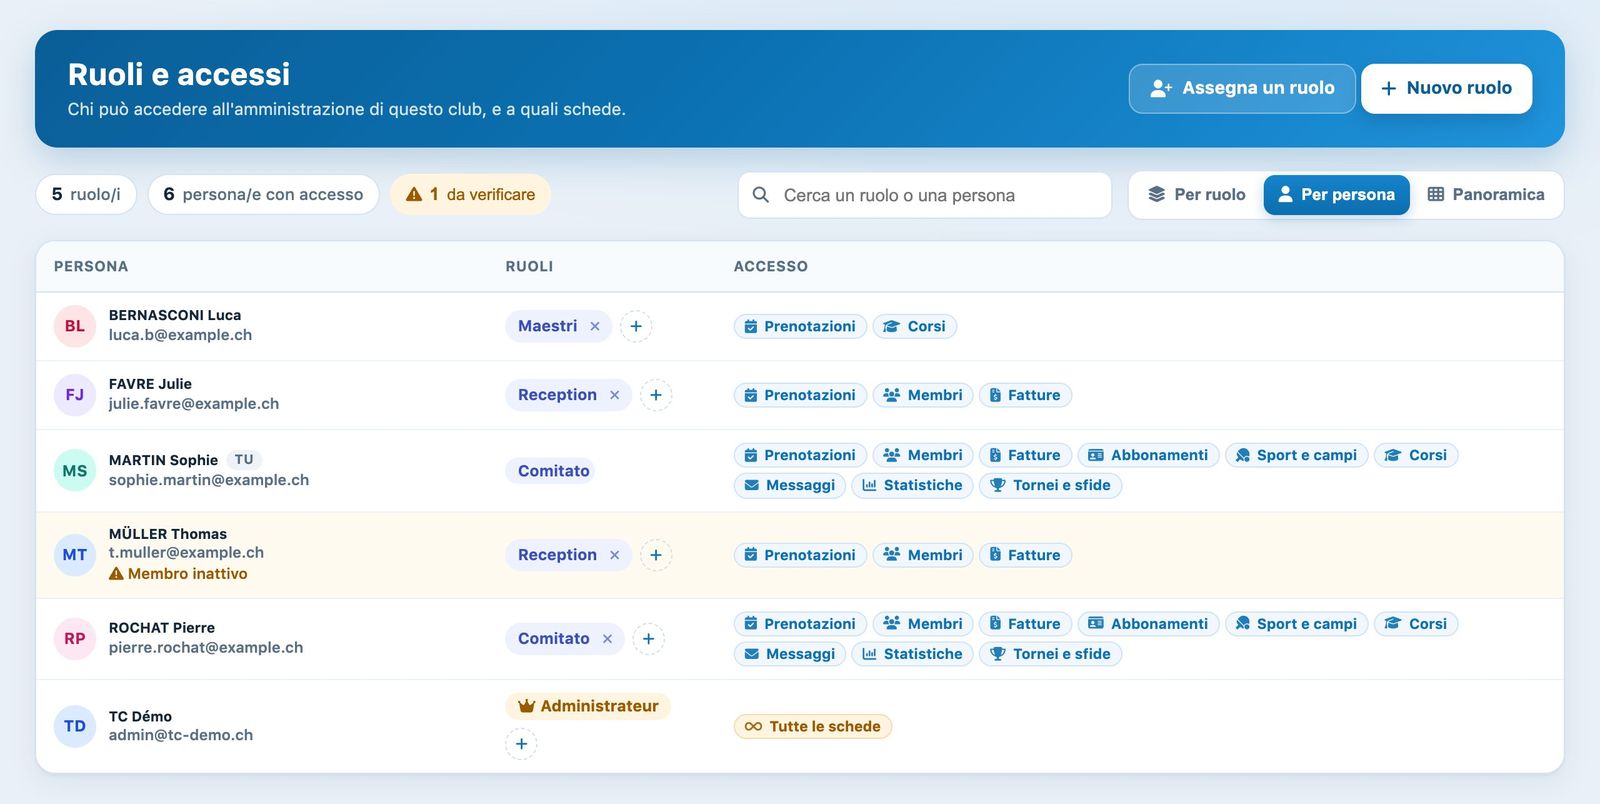Click the 6 persona/e con accesso chip
The image size is (1600, 804).
(x=264, y=195)
